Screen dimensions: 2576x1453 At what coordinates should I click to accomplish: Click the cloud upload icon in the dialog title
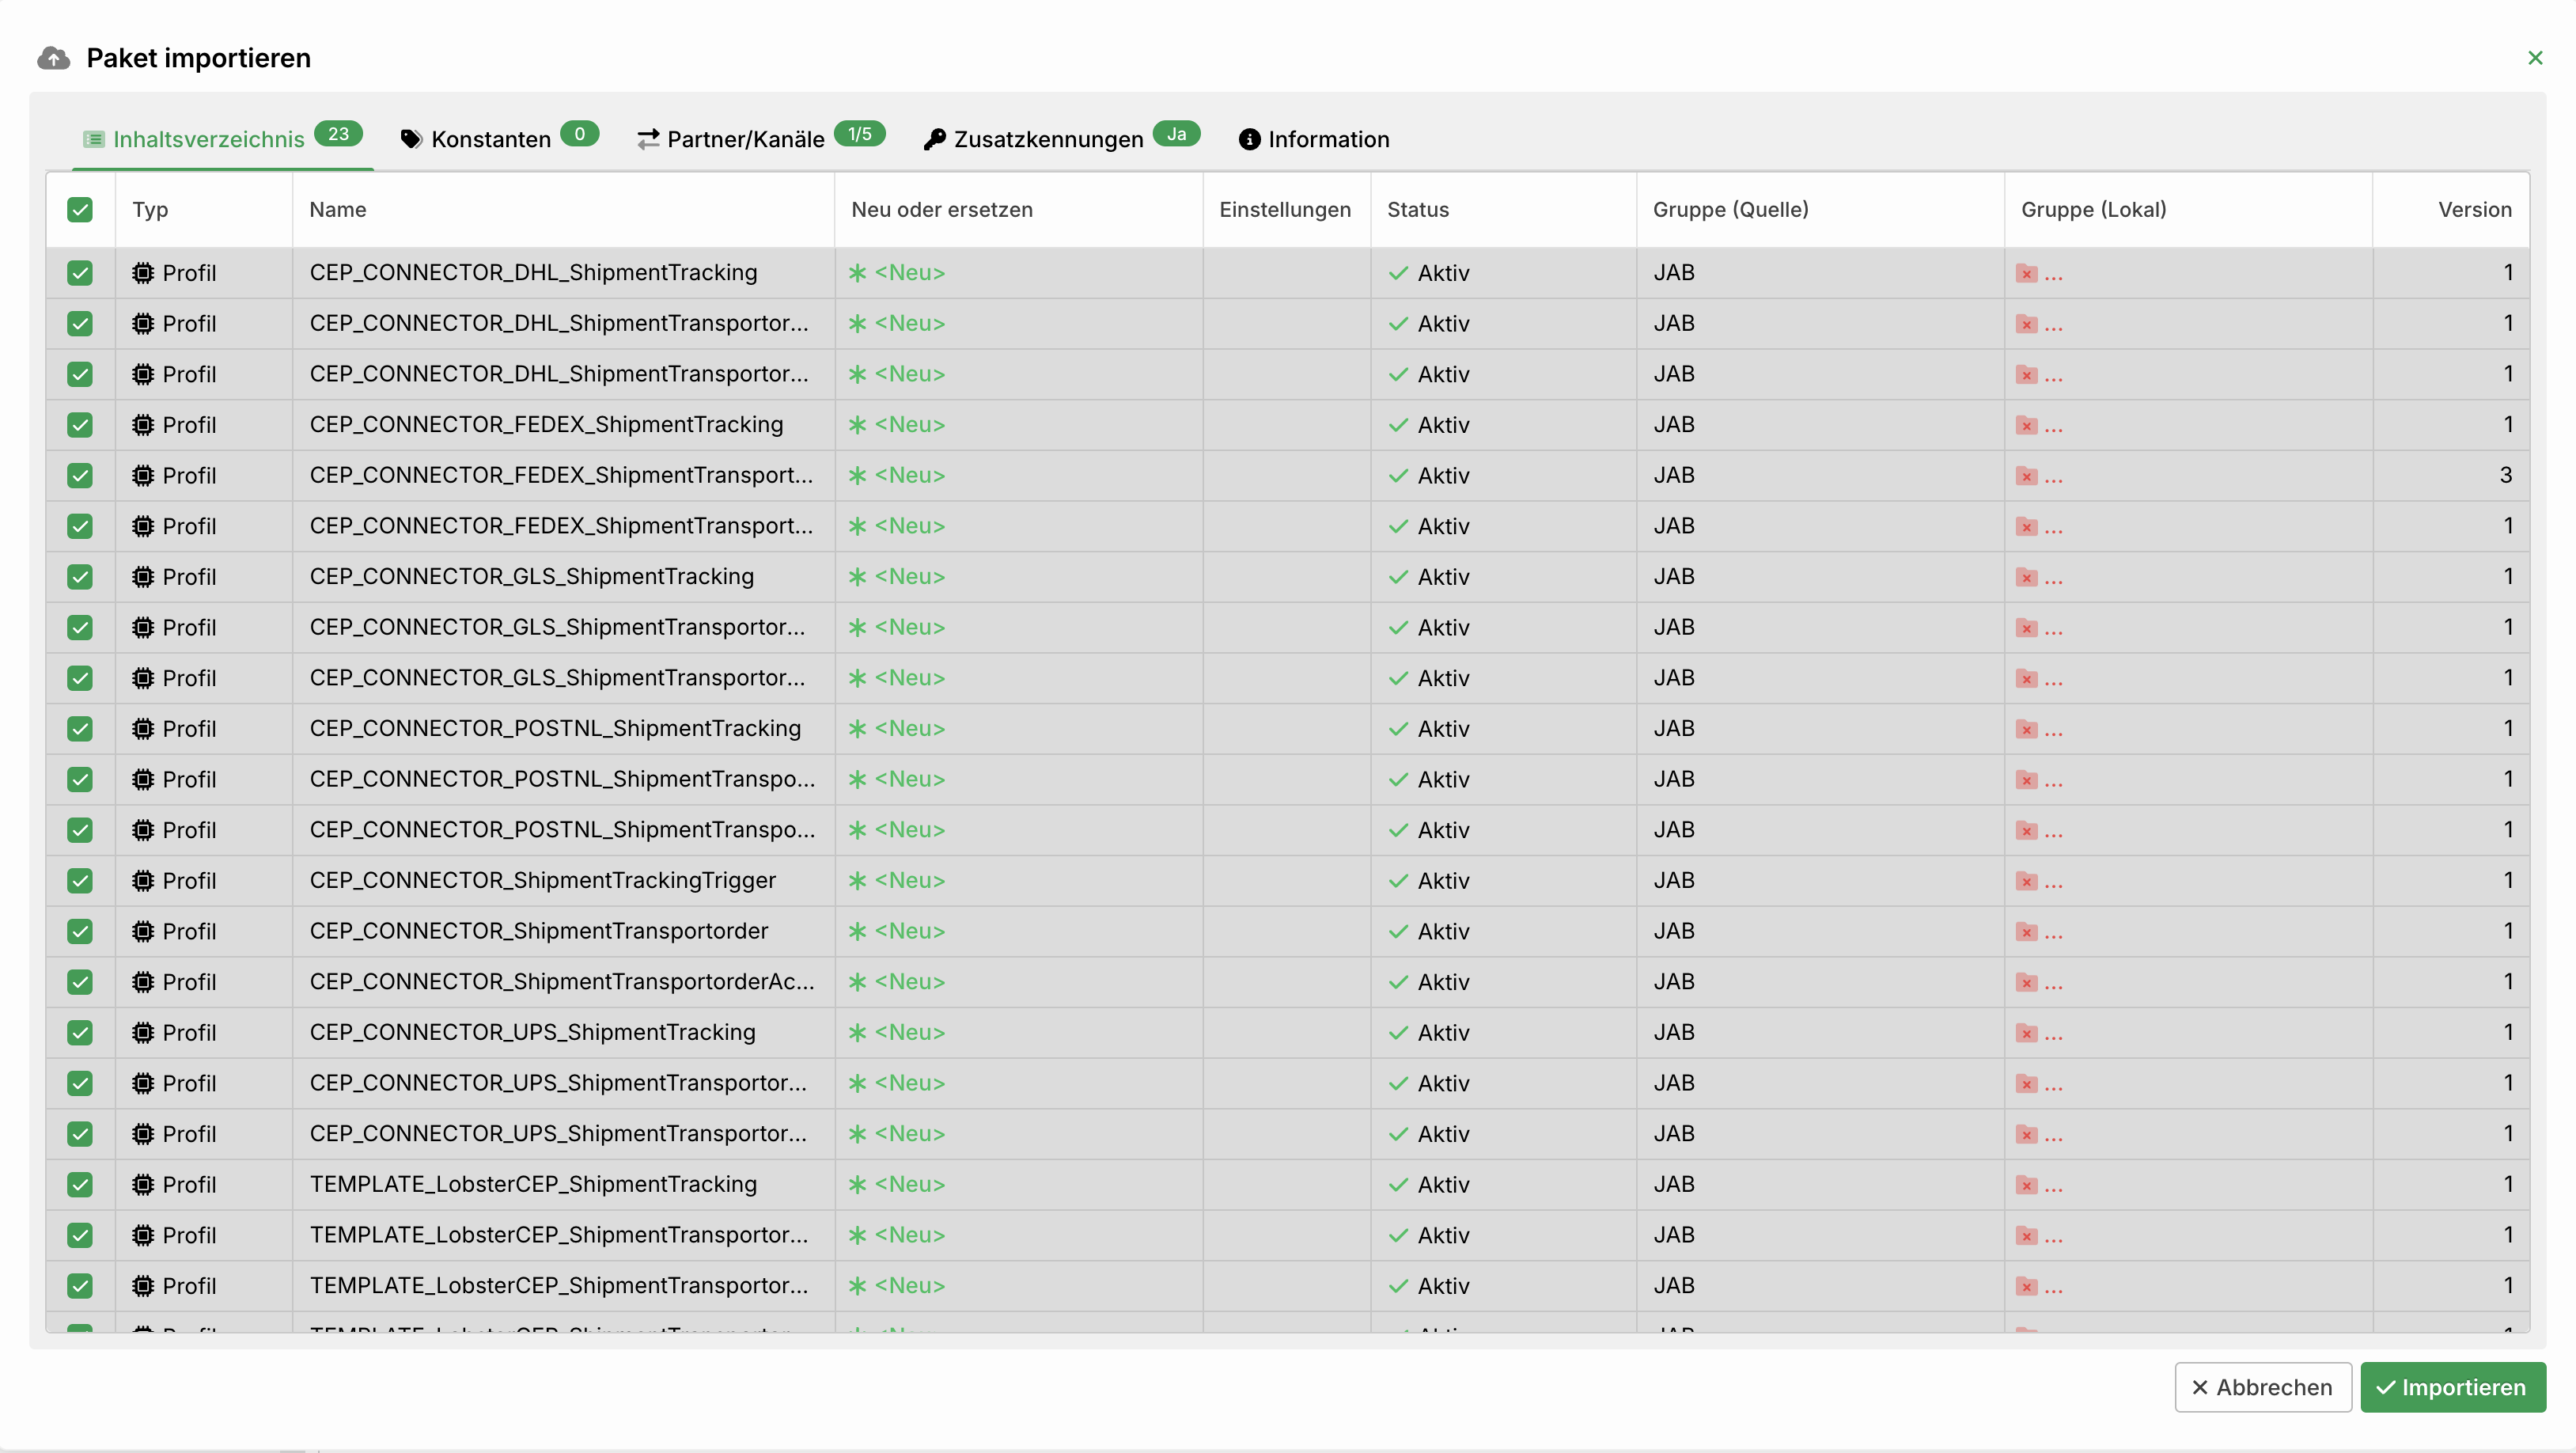[x=54, y=58]
